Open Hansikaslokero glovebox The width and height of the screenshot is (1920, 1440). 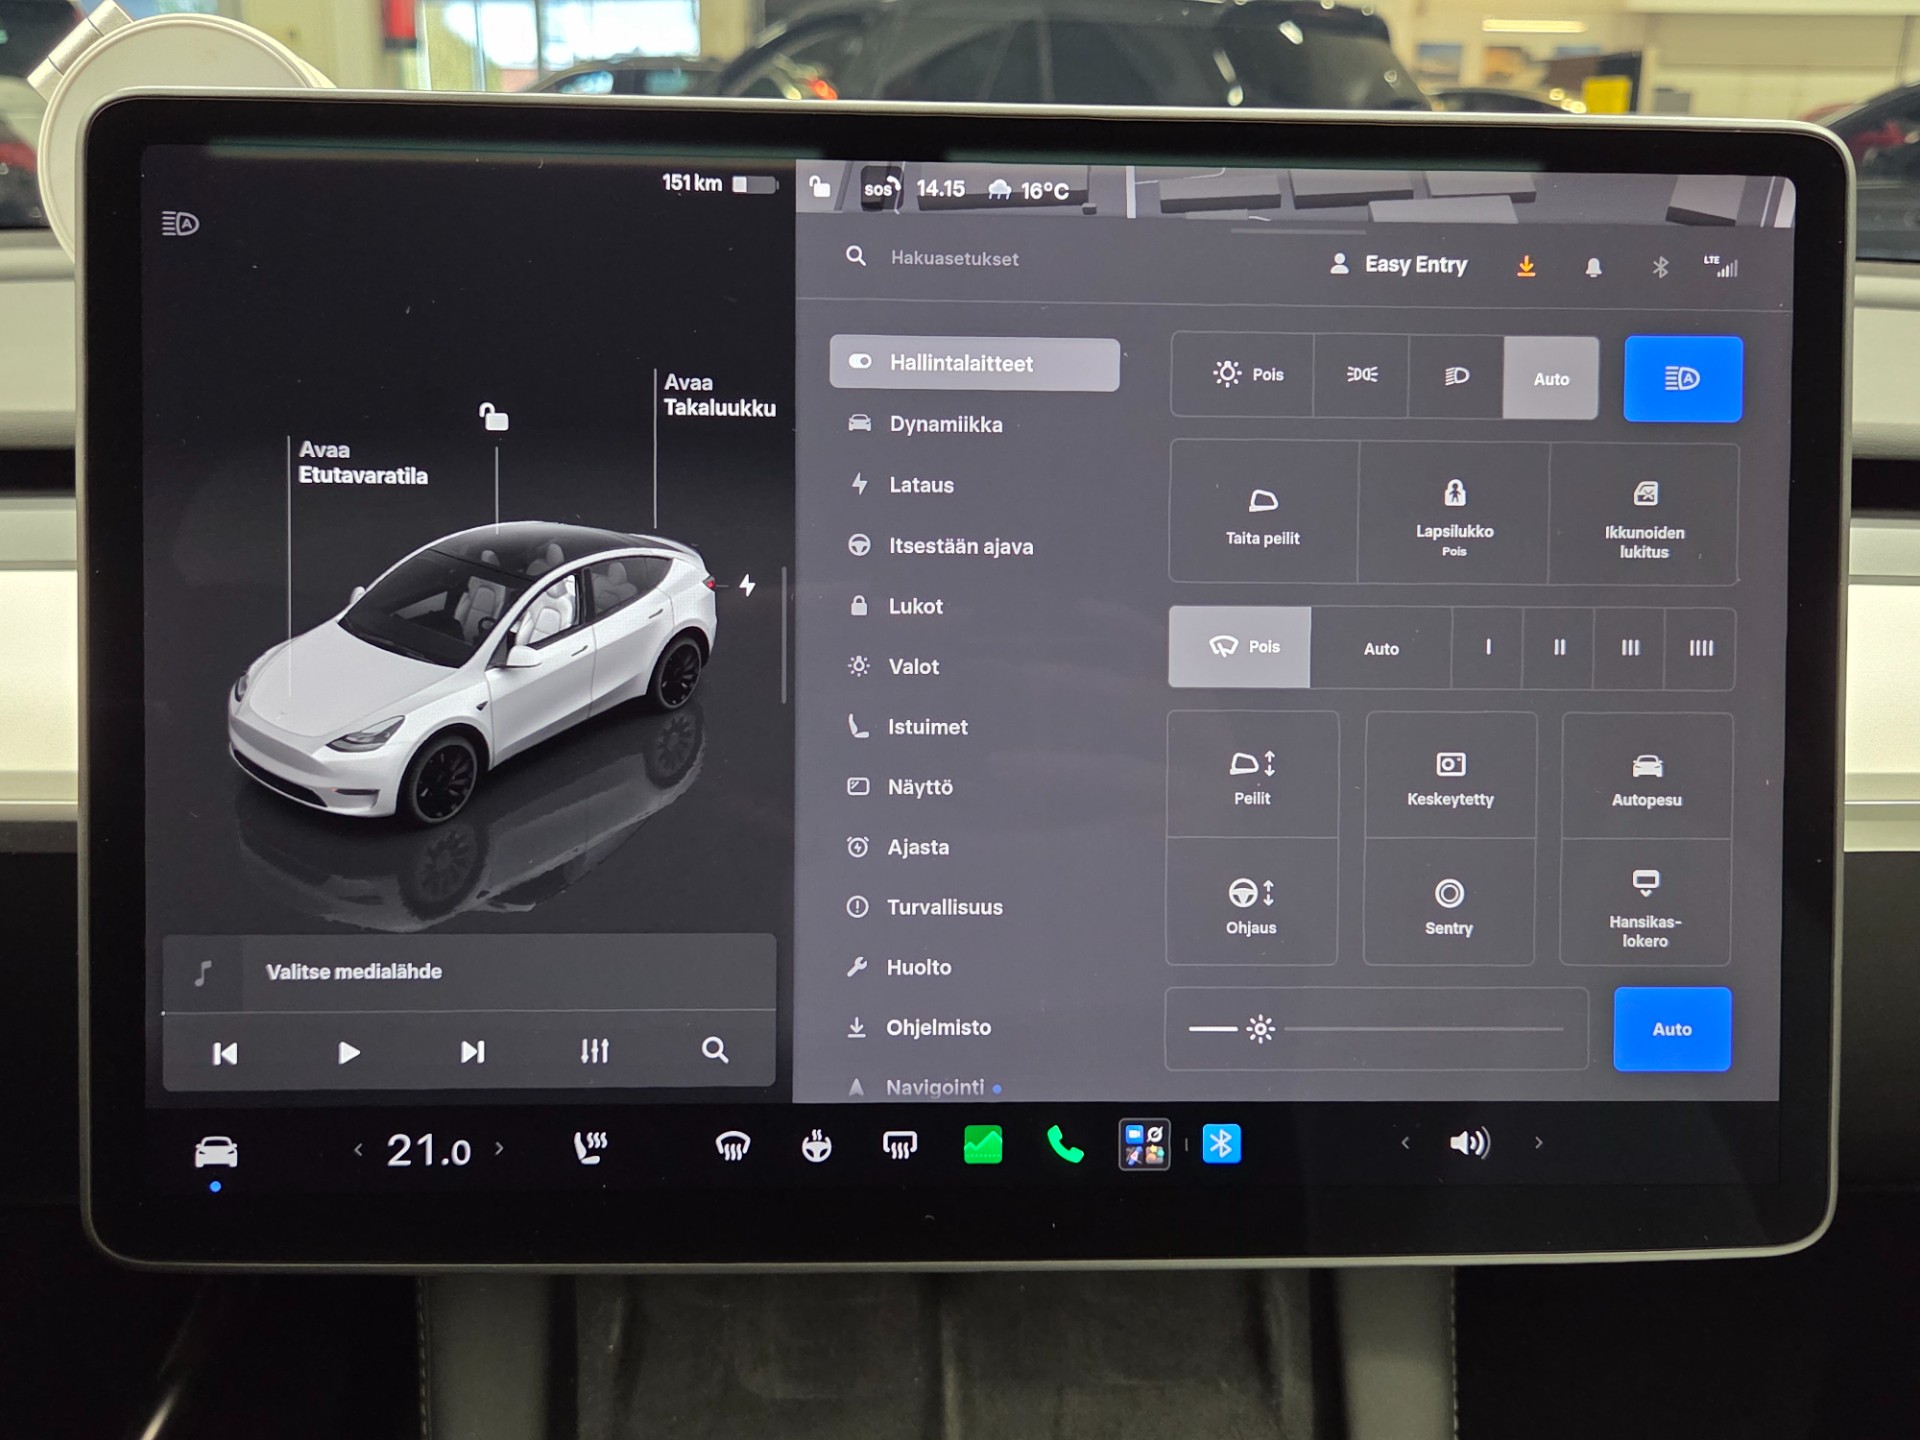pyautogui.click(x=1645, y=904)
